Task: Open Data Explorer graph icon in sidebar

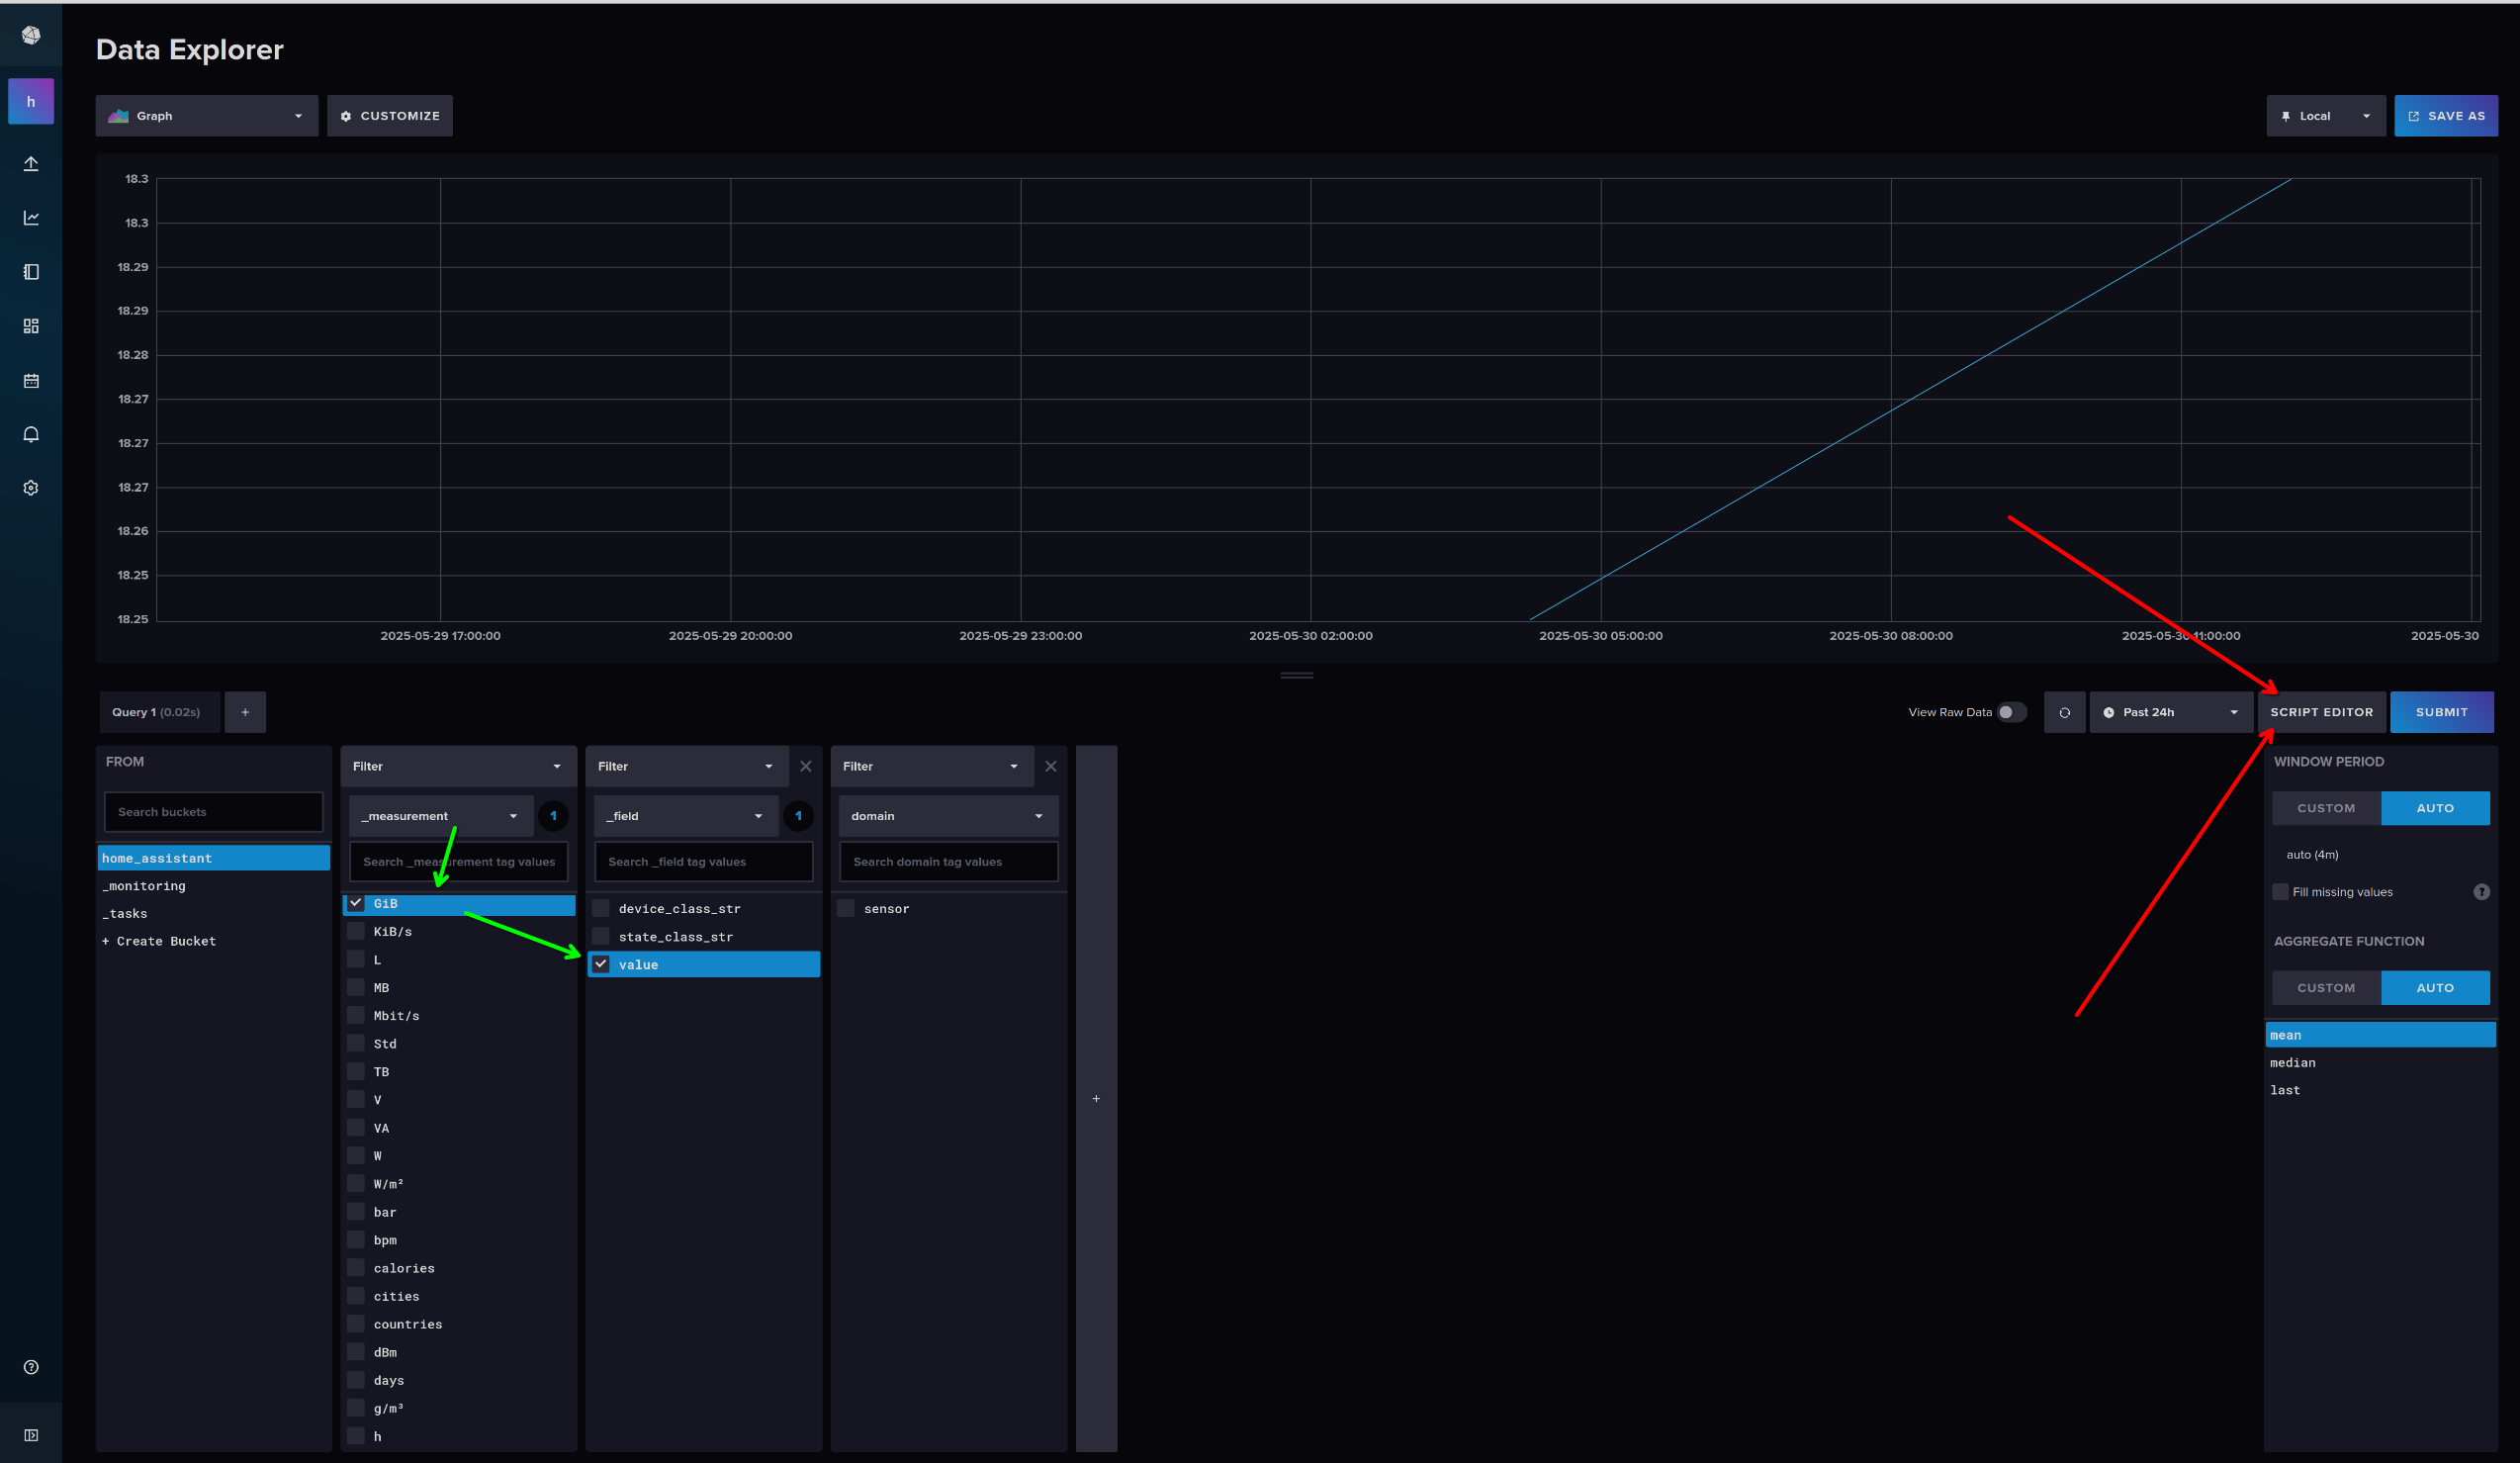Action: pyautogui.click(x=31, y=218)
